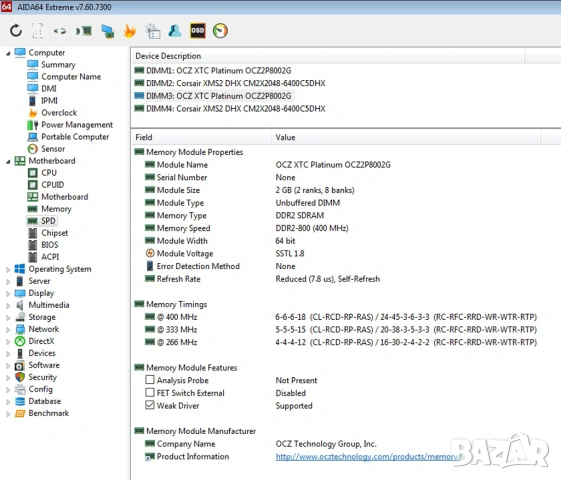Select Portable Computer in the tree

click(75, 137)
